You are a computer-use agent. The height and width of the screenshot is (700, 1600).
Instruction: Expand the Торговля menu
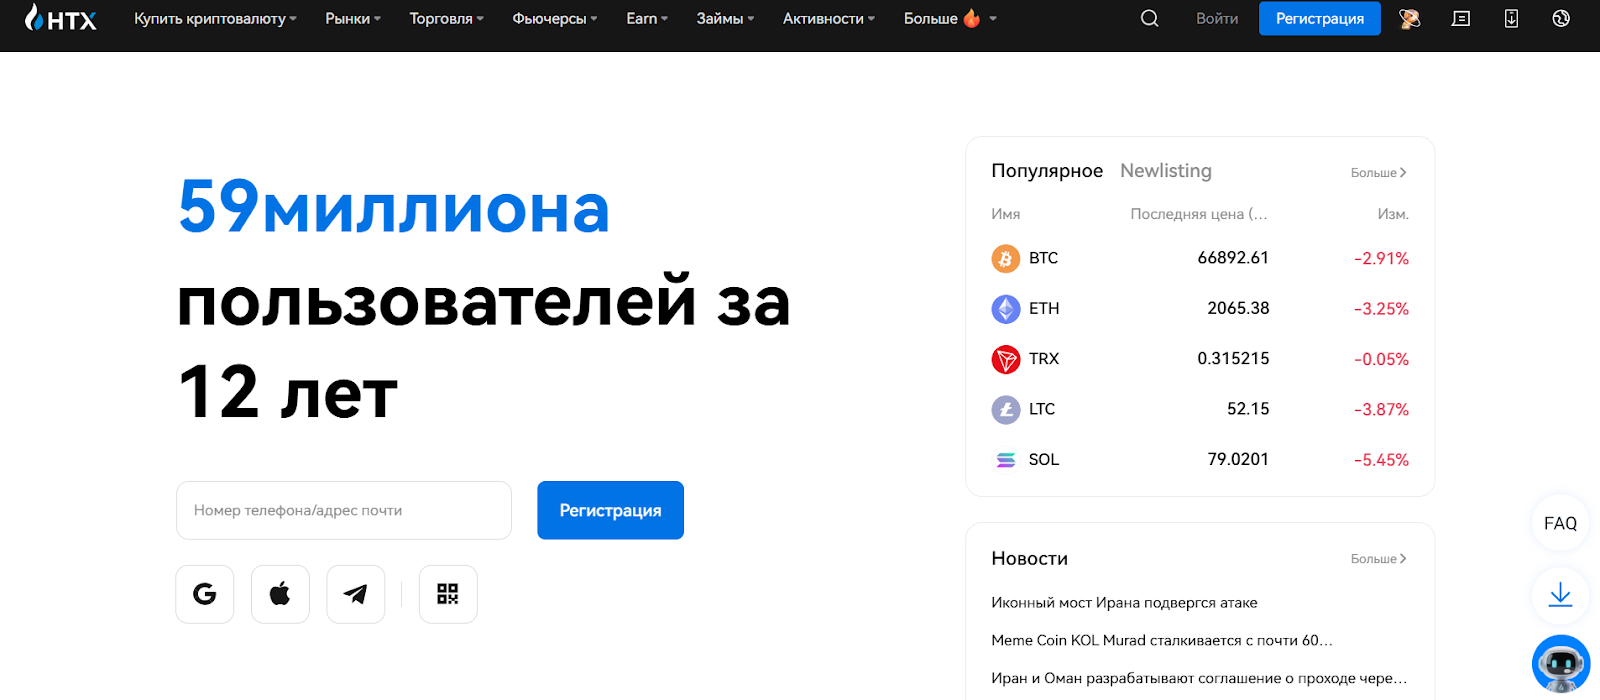tap(447, 18)
